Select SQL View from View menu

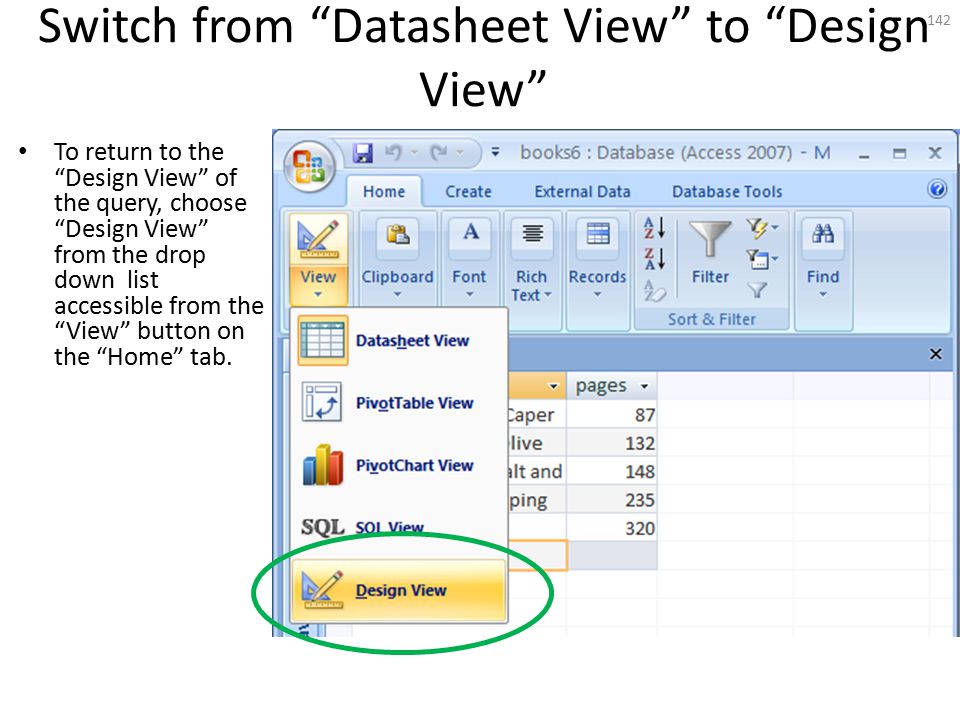pos(399,527)
